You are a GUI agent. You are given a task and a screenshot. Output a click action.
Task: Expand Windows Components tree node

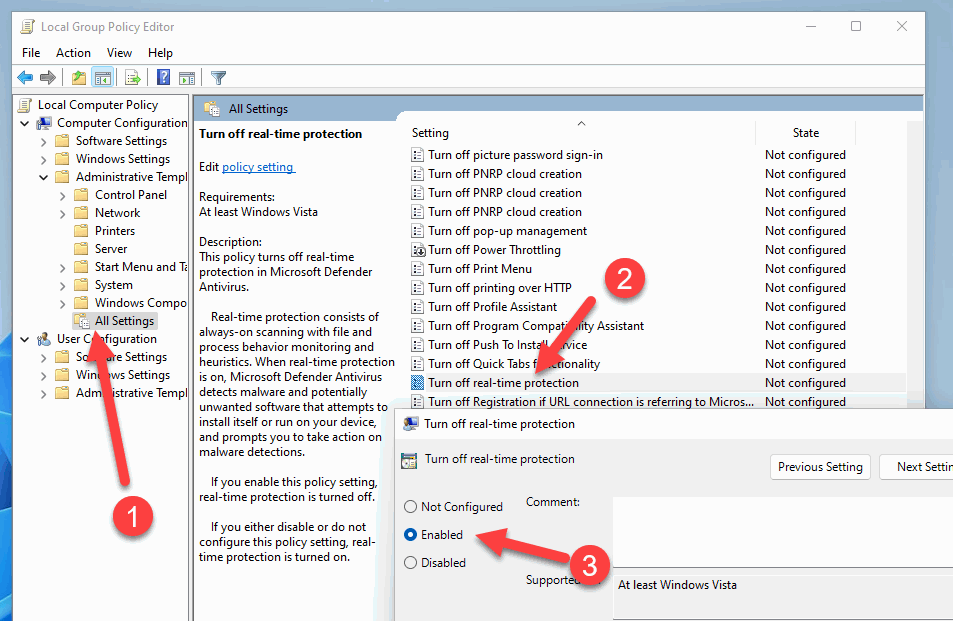[x=63, y=303]
